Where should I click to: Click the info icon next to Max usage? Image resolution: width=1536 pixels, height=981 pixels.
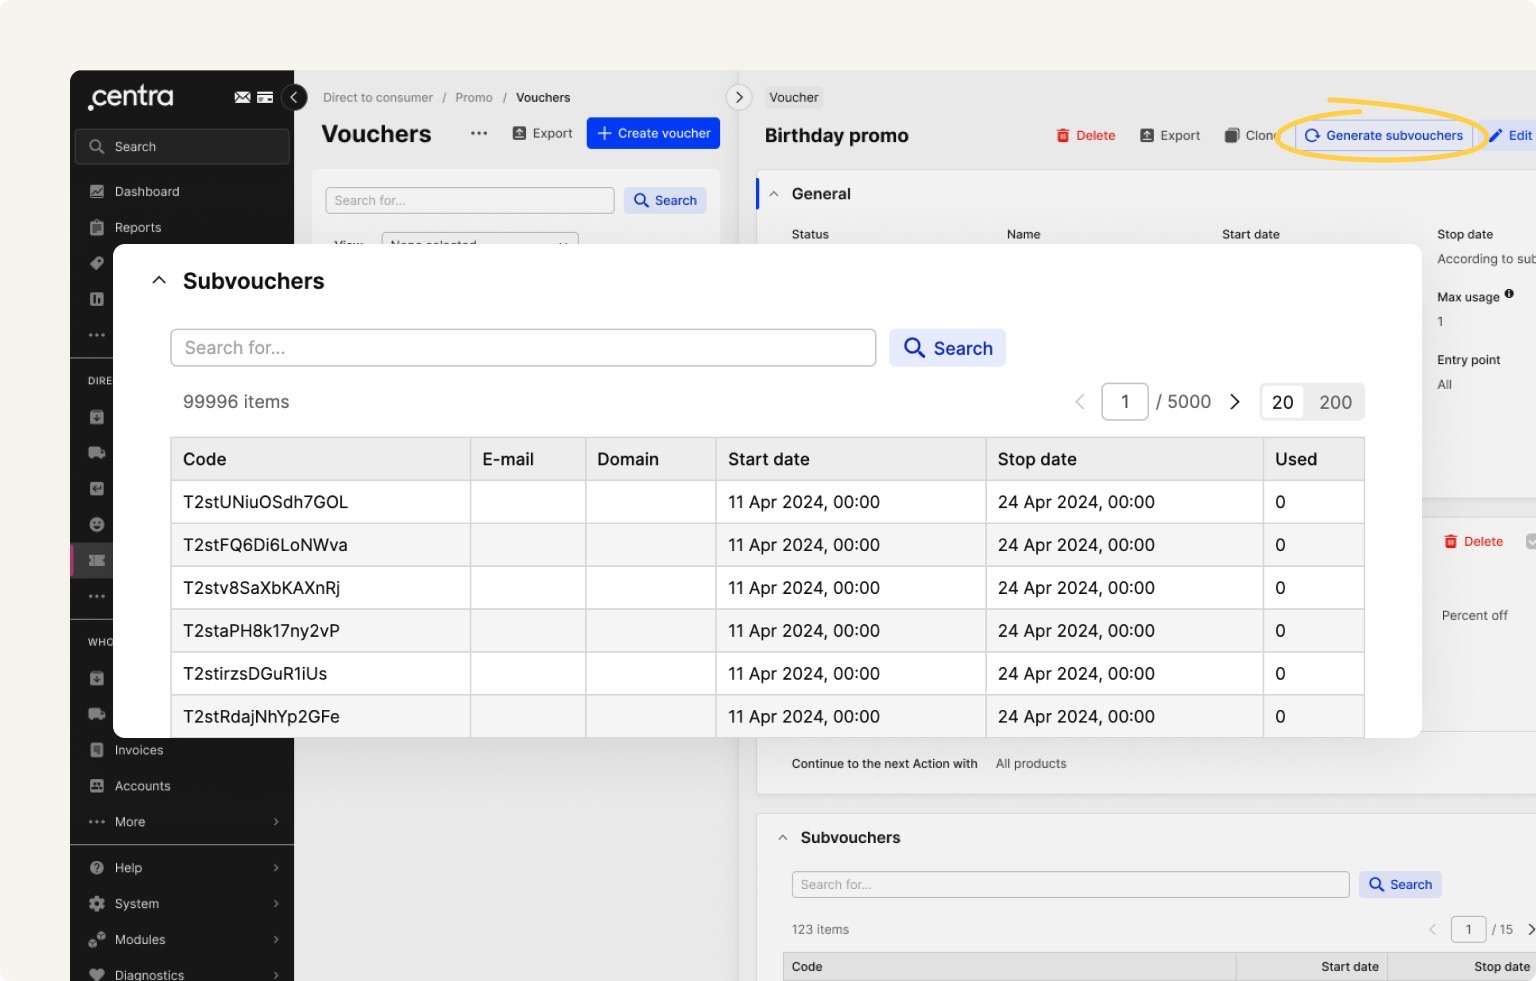click(x=1509, y=294)
